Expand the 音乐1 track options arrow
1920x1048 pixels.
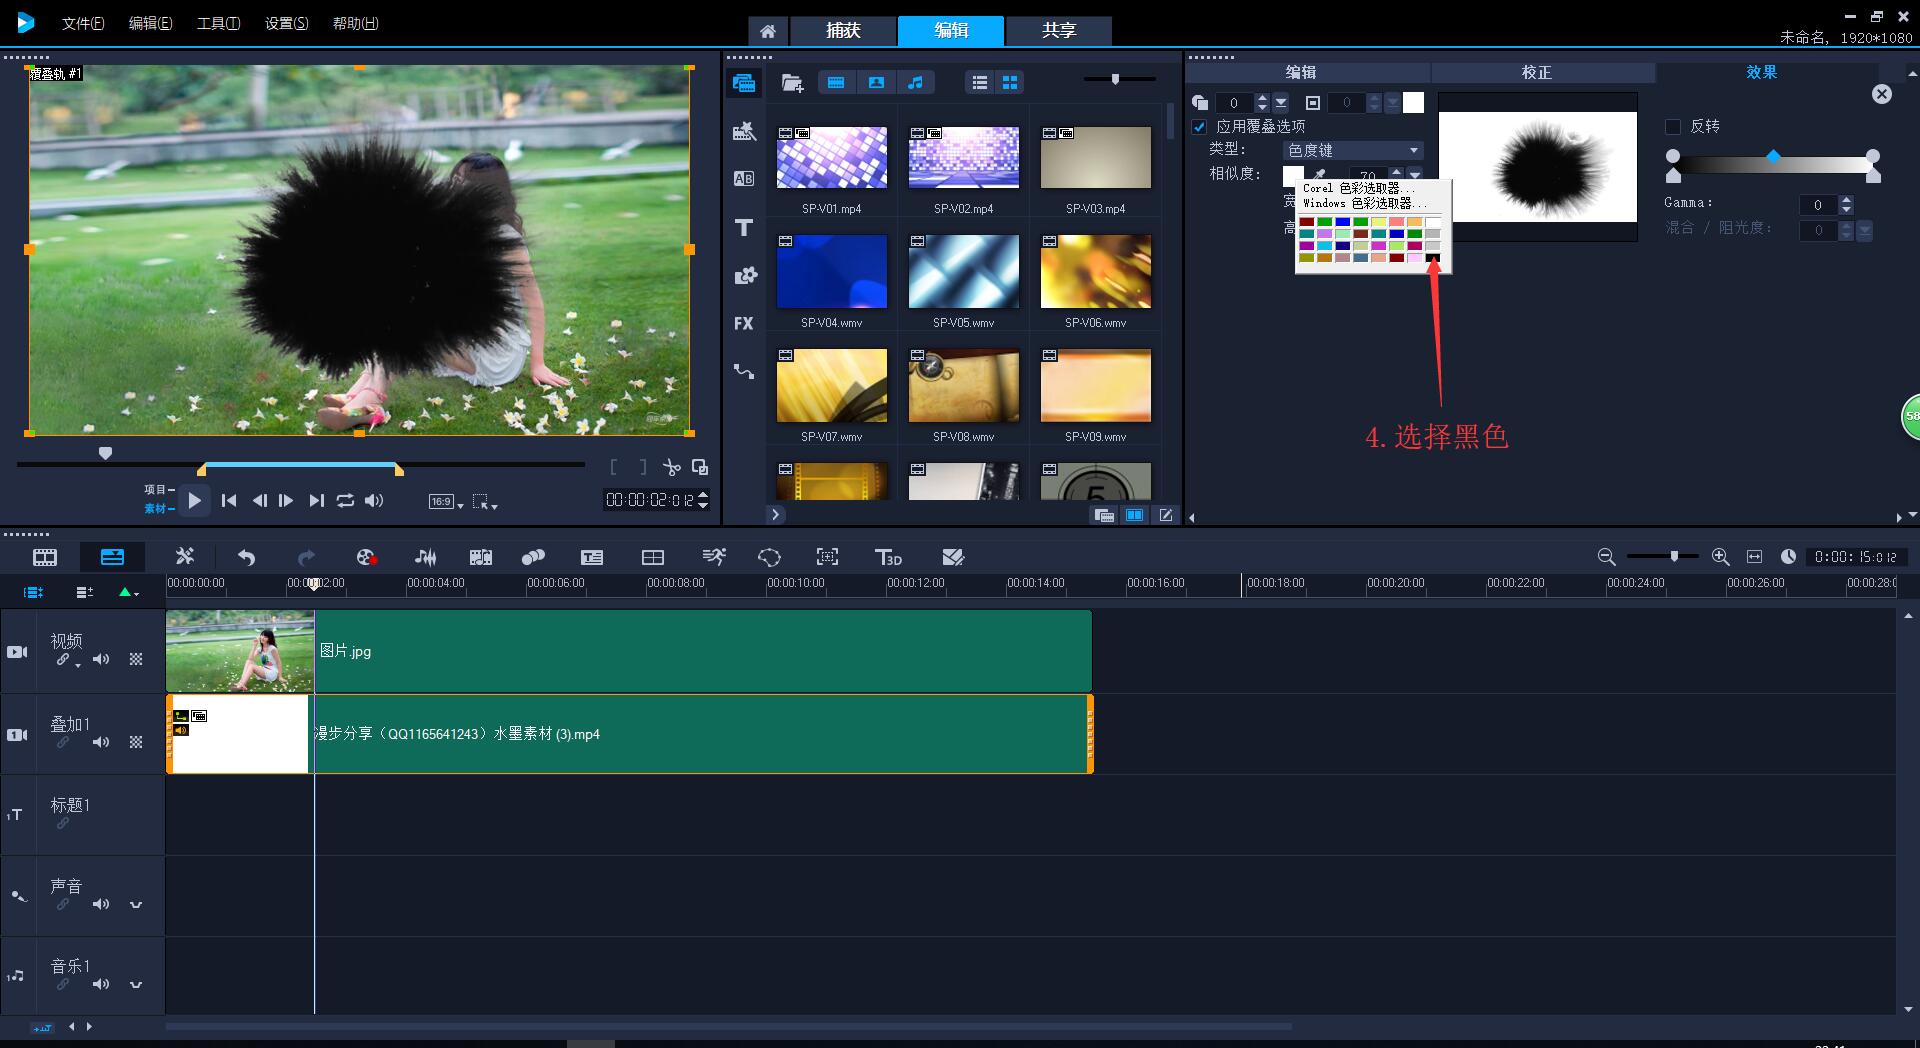[136, 985]
